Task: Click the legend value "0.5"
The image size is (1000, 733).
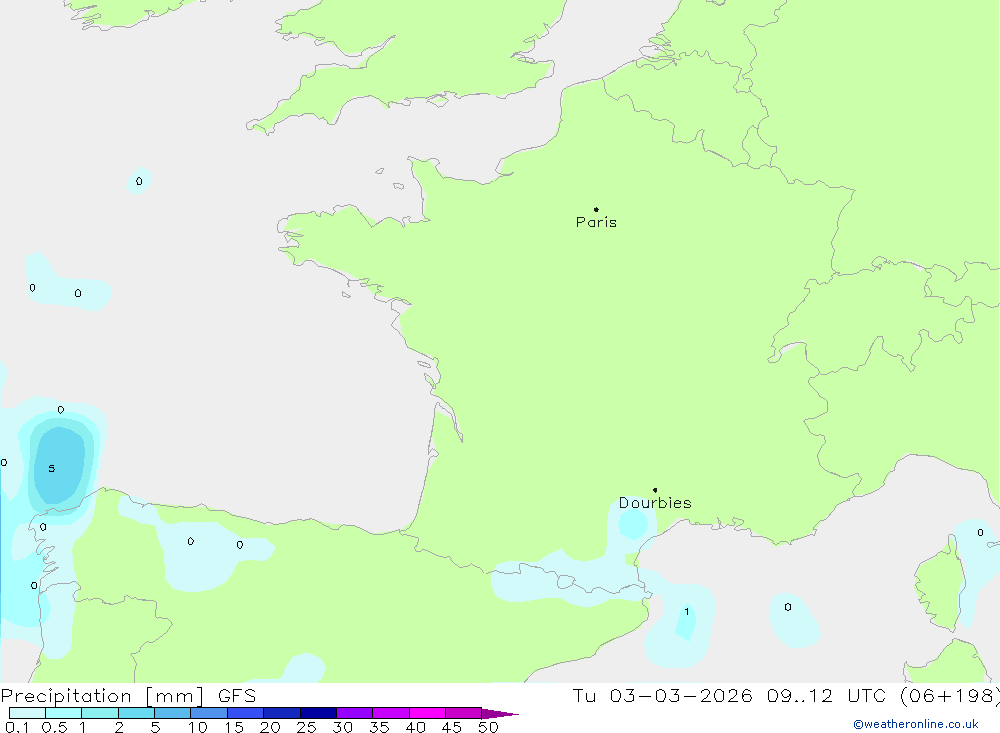Action: (54, 727)
